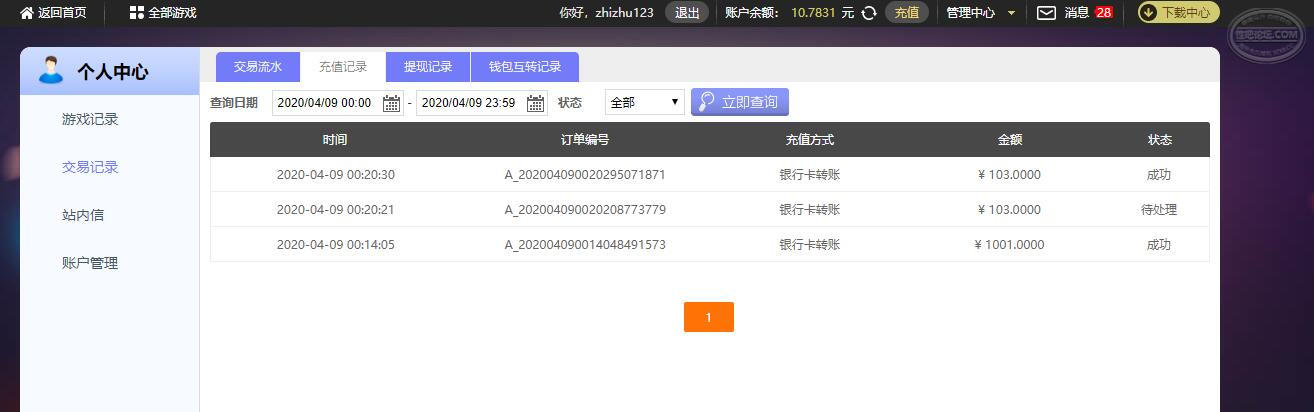Open 账户管理 in the sidebar

(90, 263)
